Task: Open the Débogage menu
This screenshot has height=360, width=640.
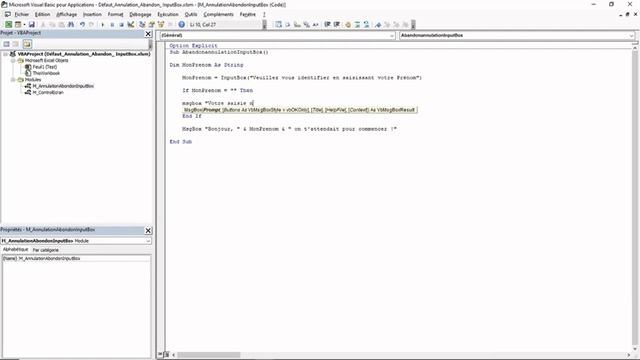Action: [x=140, y=14]
